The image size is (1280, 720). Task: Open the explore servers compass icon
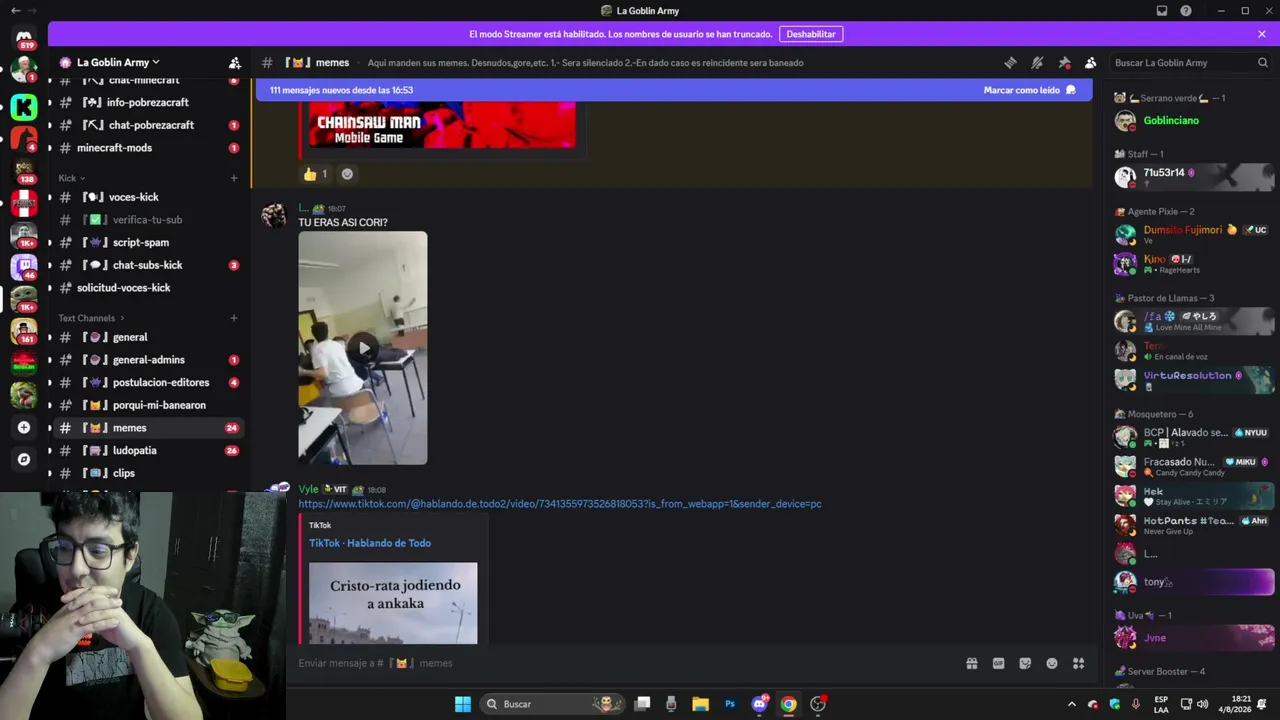24,459
